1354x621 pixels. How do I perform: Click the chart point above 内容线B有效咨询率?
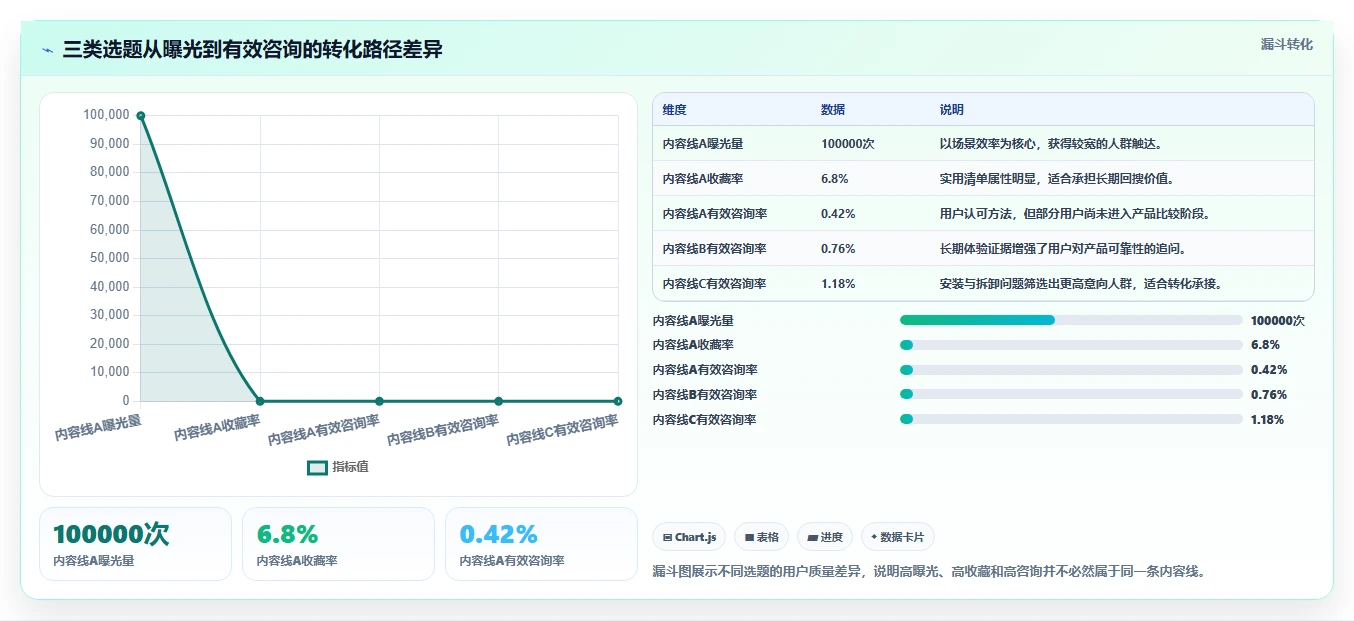click(x=498, y=401)
